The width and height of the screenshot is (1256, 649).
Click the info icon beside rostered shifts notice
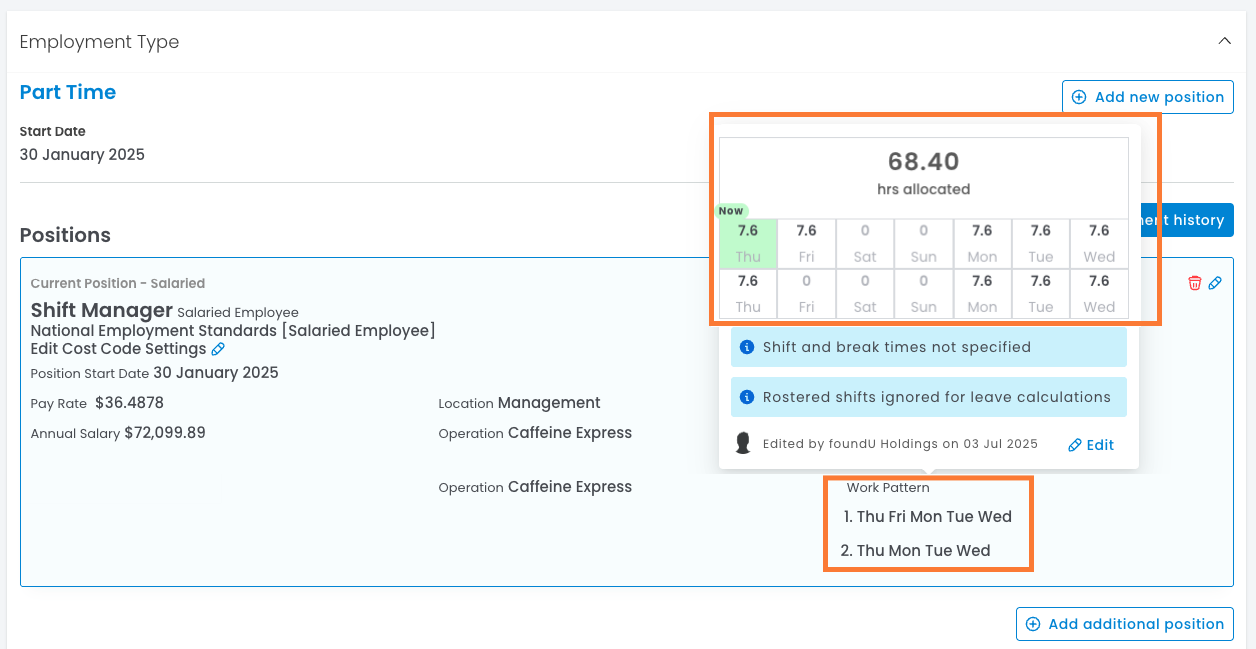746,397
